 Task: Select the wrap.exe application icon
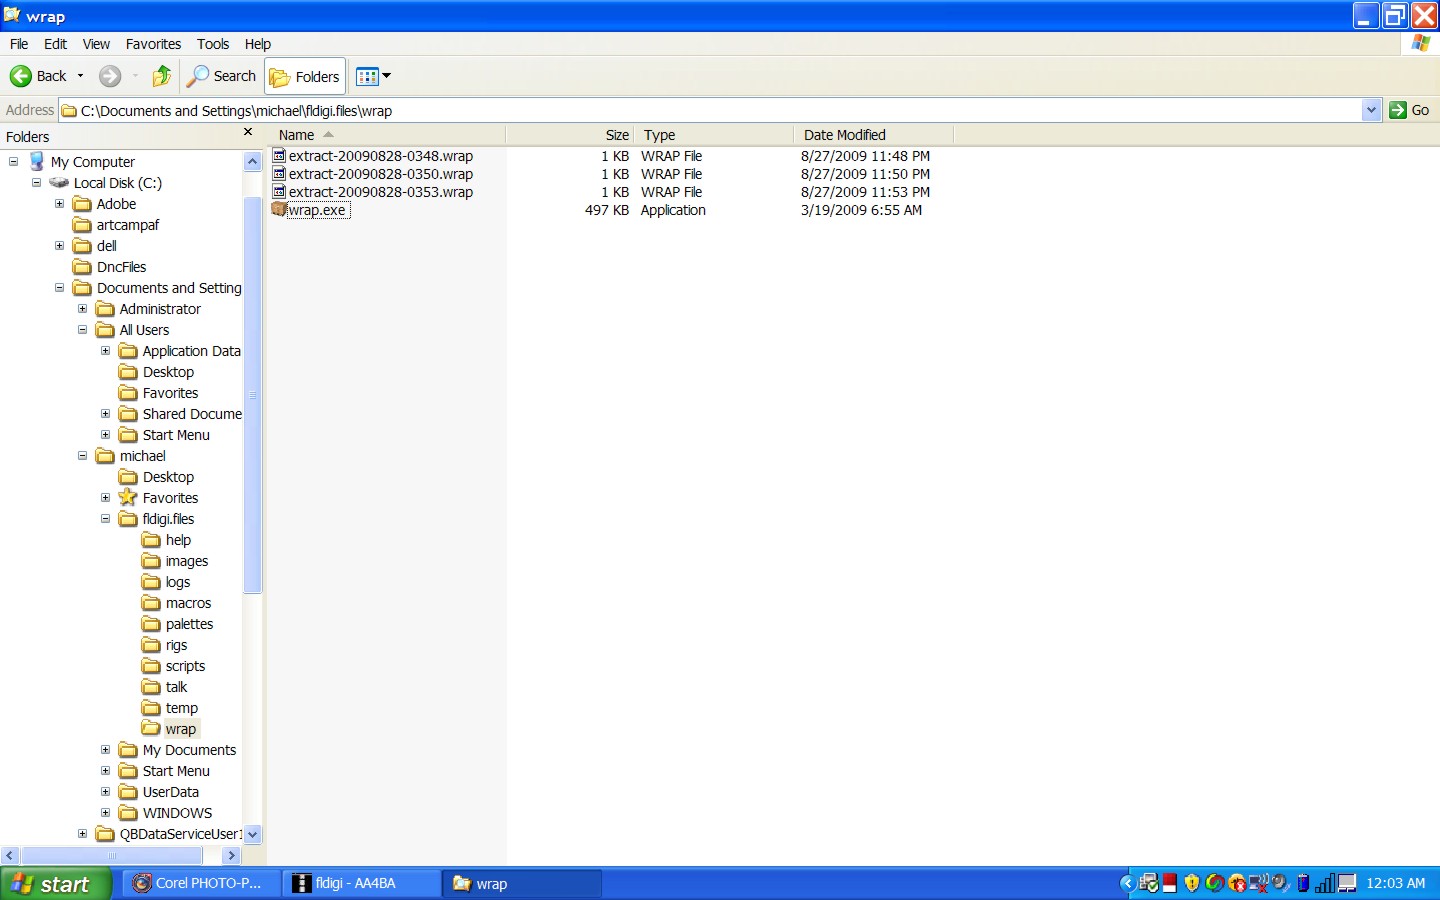click(279, 210)
